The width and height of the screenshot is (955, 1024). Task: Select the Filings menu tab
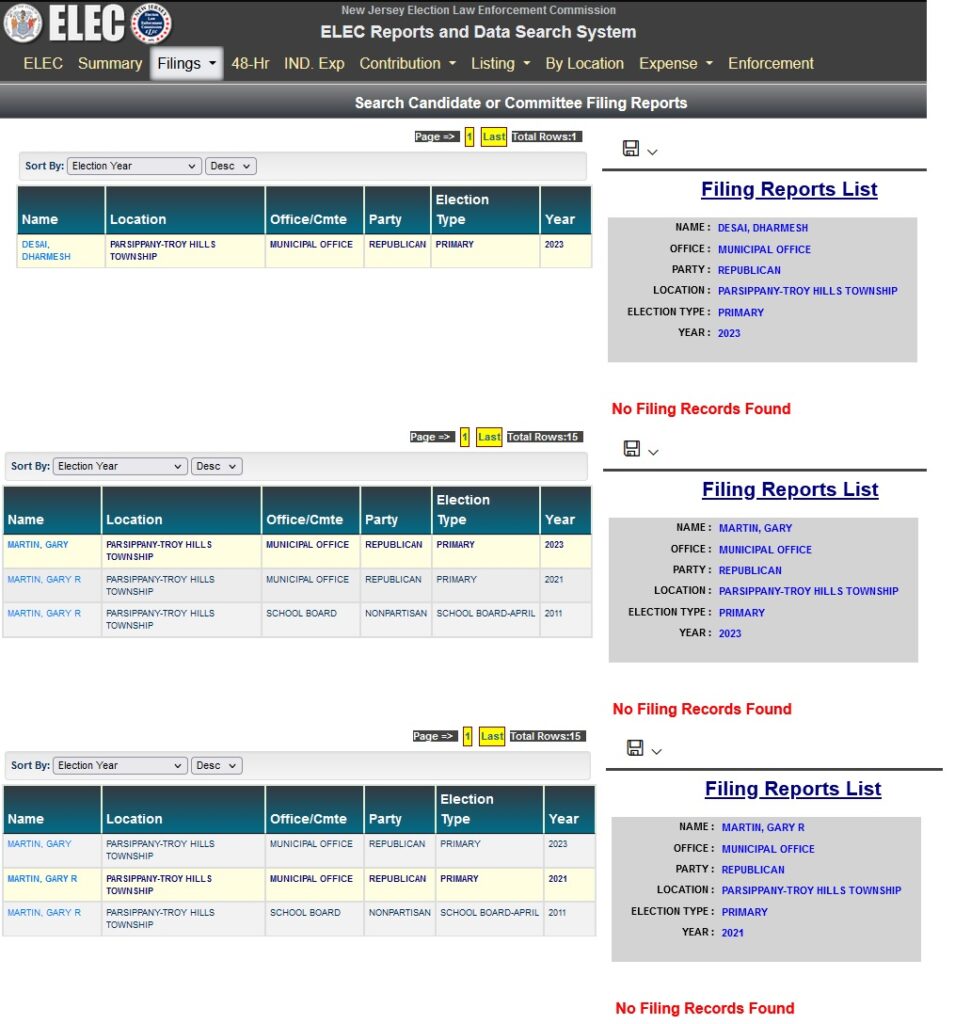187,63
